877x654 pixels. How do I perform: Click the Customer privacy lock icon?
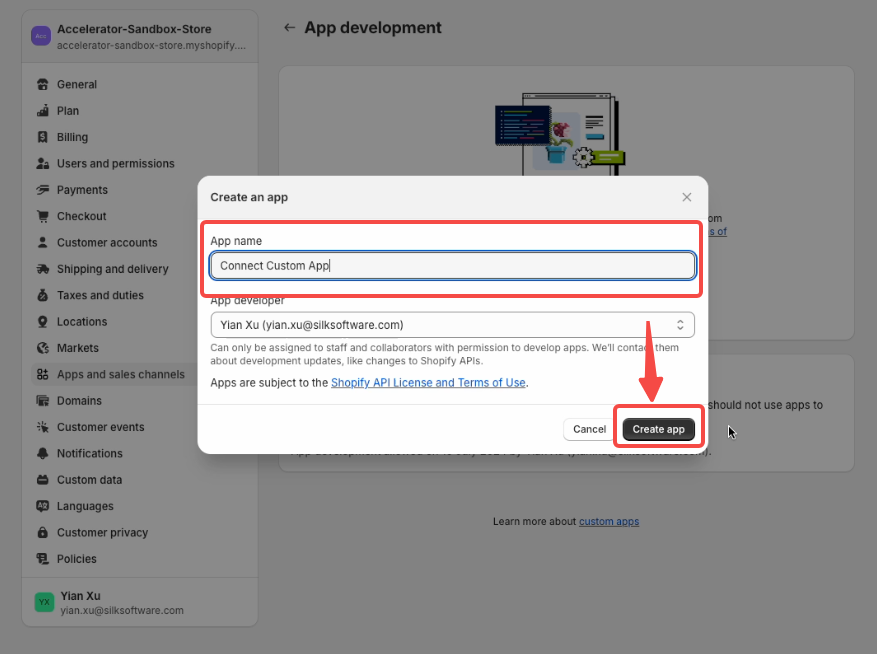tap(43, 533)
